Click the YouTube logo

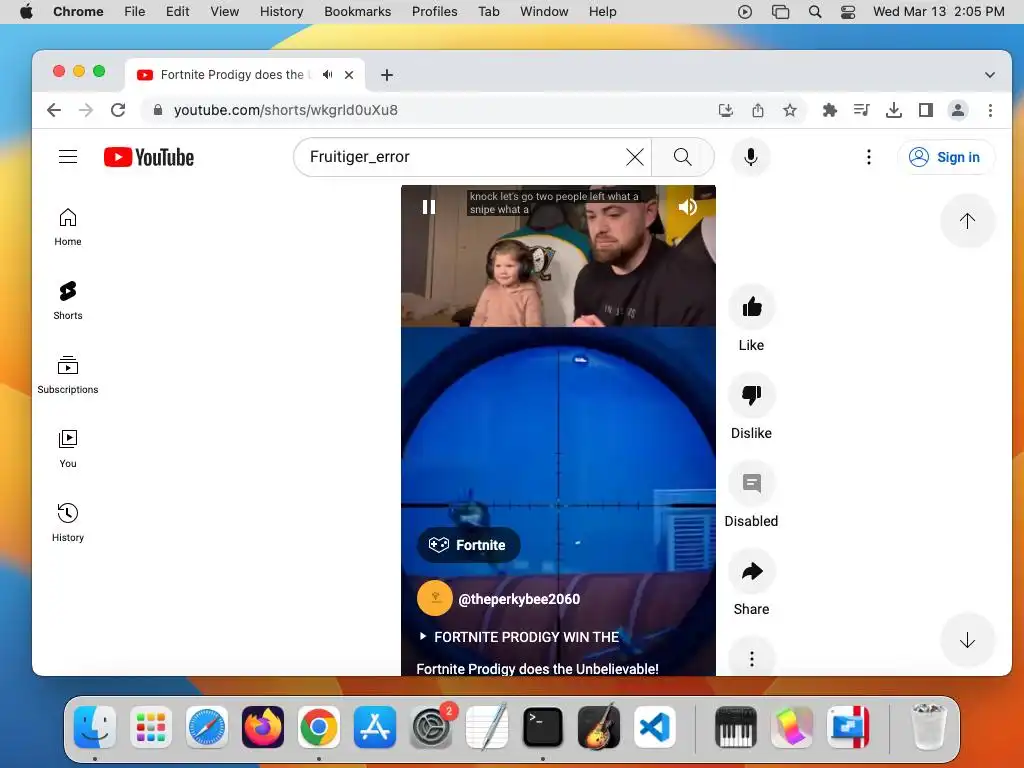tap(149, 157)
